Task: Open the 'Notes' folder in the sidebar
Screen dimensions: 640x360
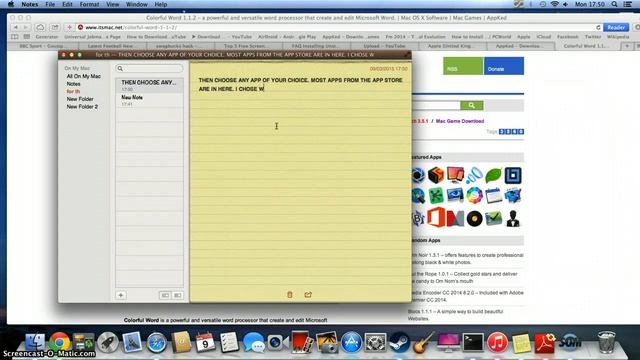Action: pos(73,84)
